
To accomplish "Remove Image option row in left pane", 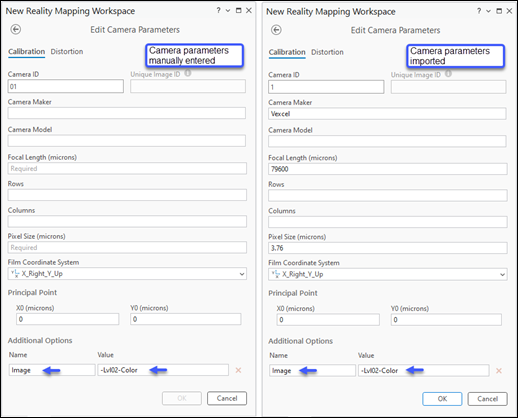I will pos(238,370).
